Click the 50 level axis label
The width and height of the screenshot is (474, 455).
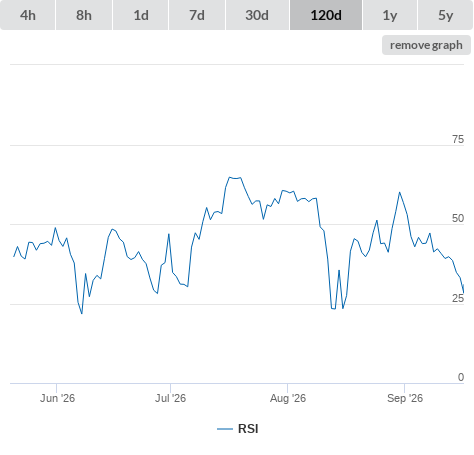tap(458, 218)
